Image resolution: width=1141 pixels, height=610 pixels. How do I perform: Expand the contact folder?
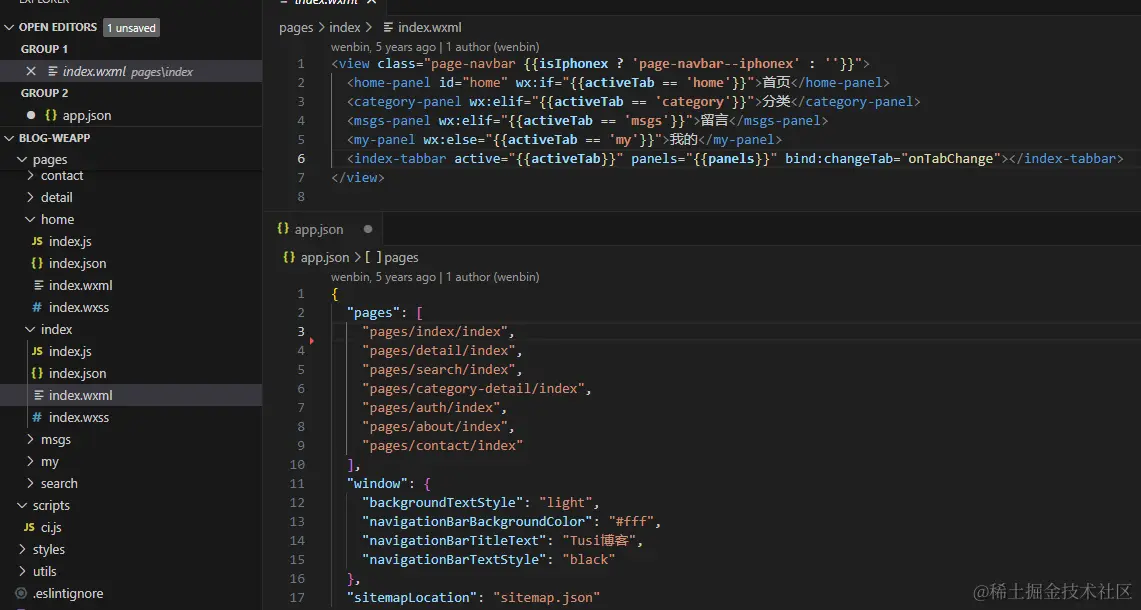pyautogui.click(x=30, y=175)
